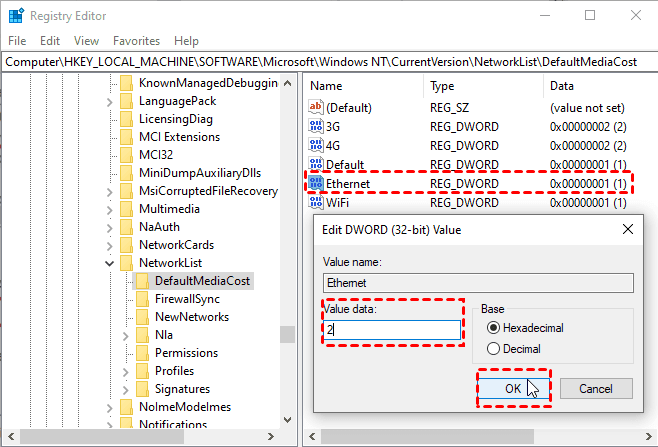The height and width of the screenshot is (447, 658).
Task: Select the NoImeModeImes tree entry
Action: click(185, 407)
